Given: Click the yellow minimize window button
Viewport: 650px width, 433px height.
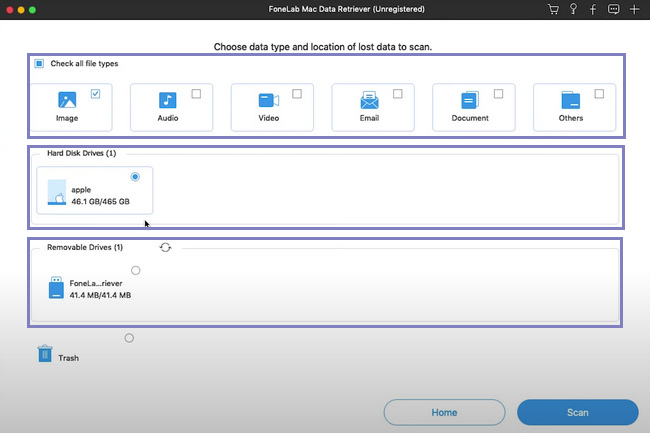Looking at the screenshot, I should point(21,10).
